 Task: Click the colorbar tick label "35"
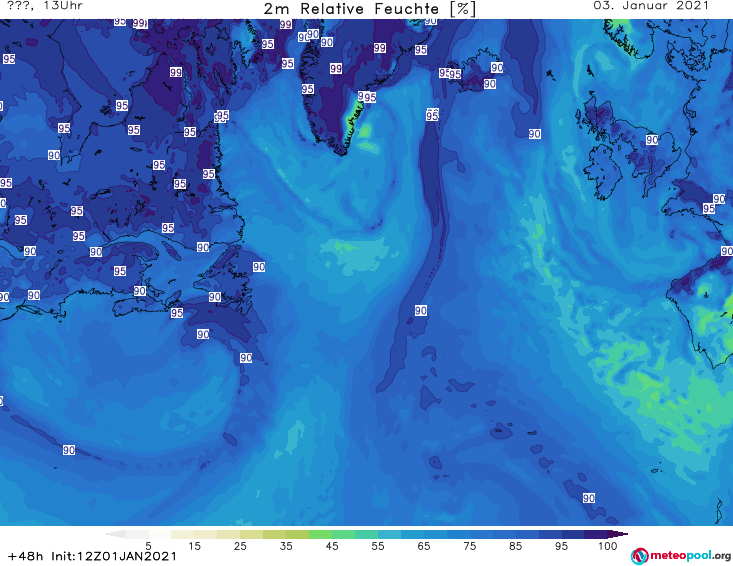(x=286, y=546)
